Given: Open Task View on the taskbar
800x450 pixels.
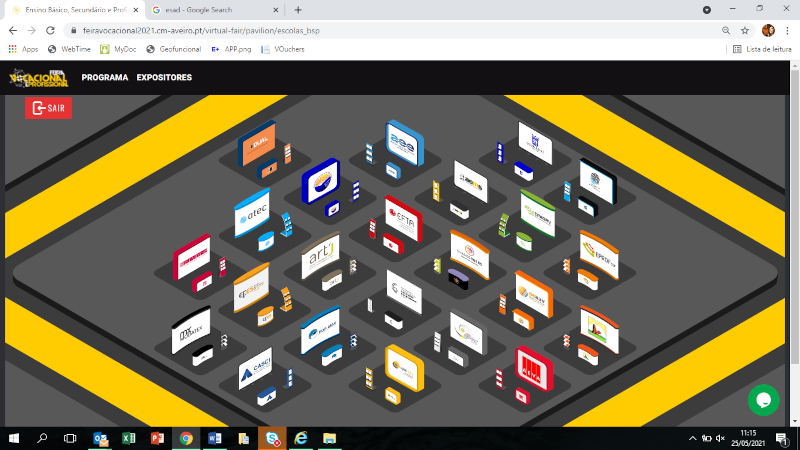Looking at the screenshot, I should 70,438.
